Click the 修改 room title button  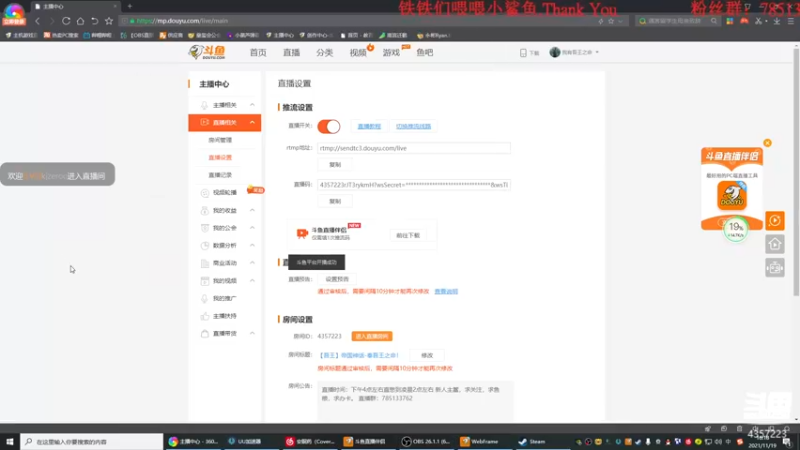click(x=427, y=355)
